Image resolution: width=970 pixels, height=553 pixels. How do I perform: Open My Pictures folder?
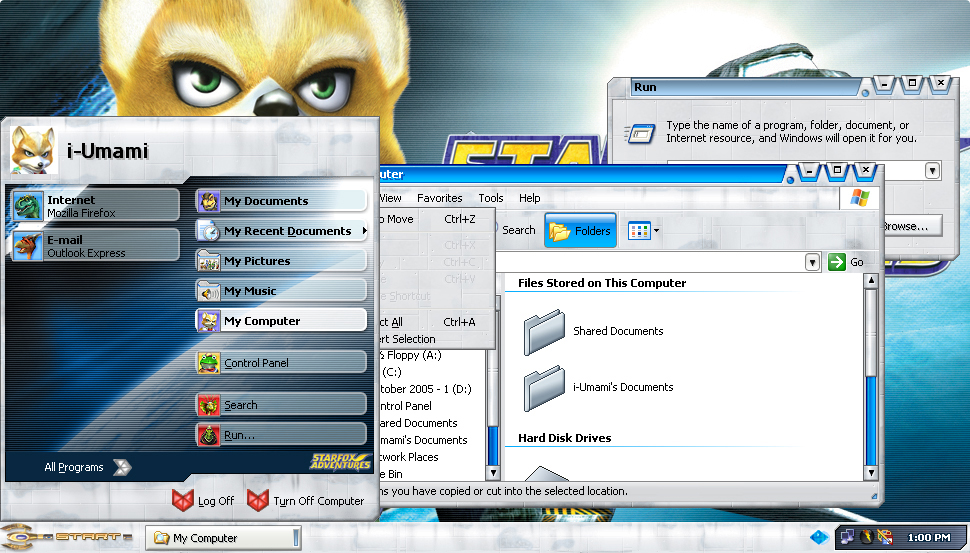(x=281, y=261)
